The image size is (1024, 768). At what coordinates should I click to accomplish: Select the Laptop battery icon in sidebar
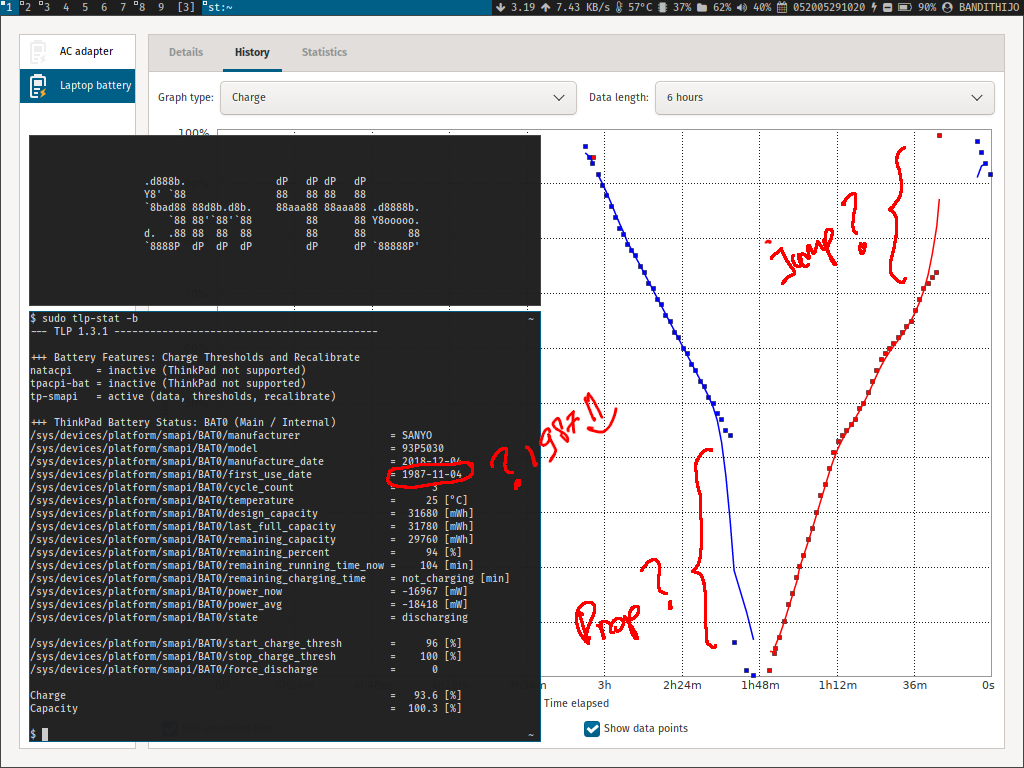click(x=38, y=86)
